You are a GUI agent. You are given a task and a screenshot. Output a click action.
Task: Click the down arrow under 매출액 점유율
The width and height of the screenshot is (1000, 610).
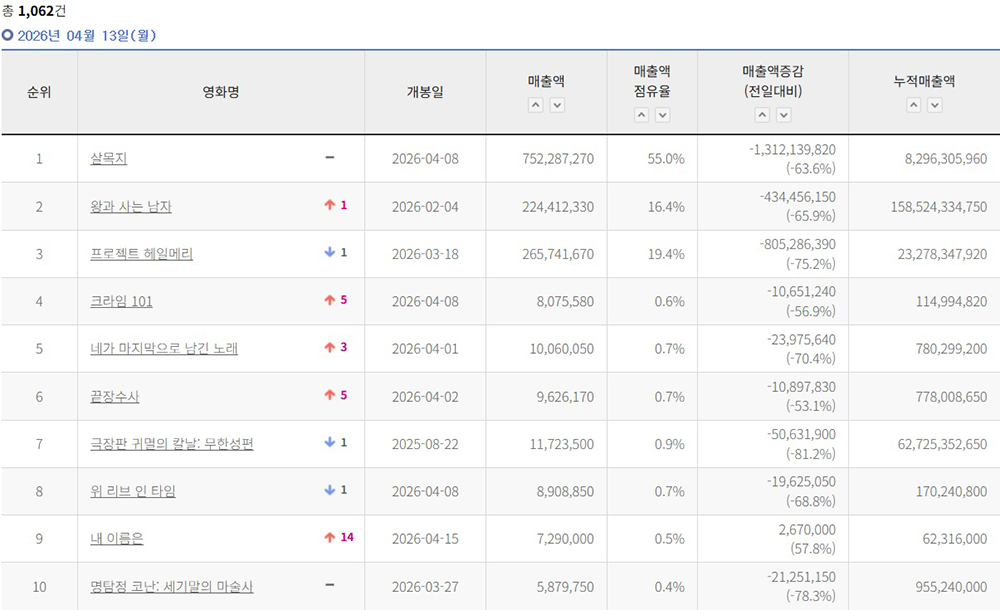tap(662, 115)
